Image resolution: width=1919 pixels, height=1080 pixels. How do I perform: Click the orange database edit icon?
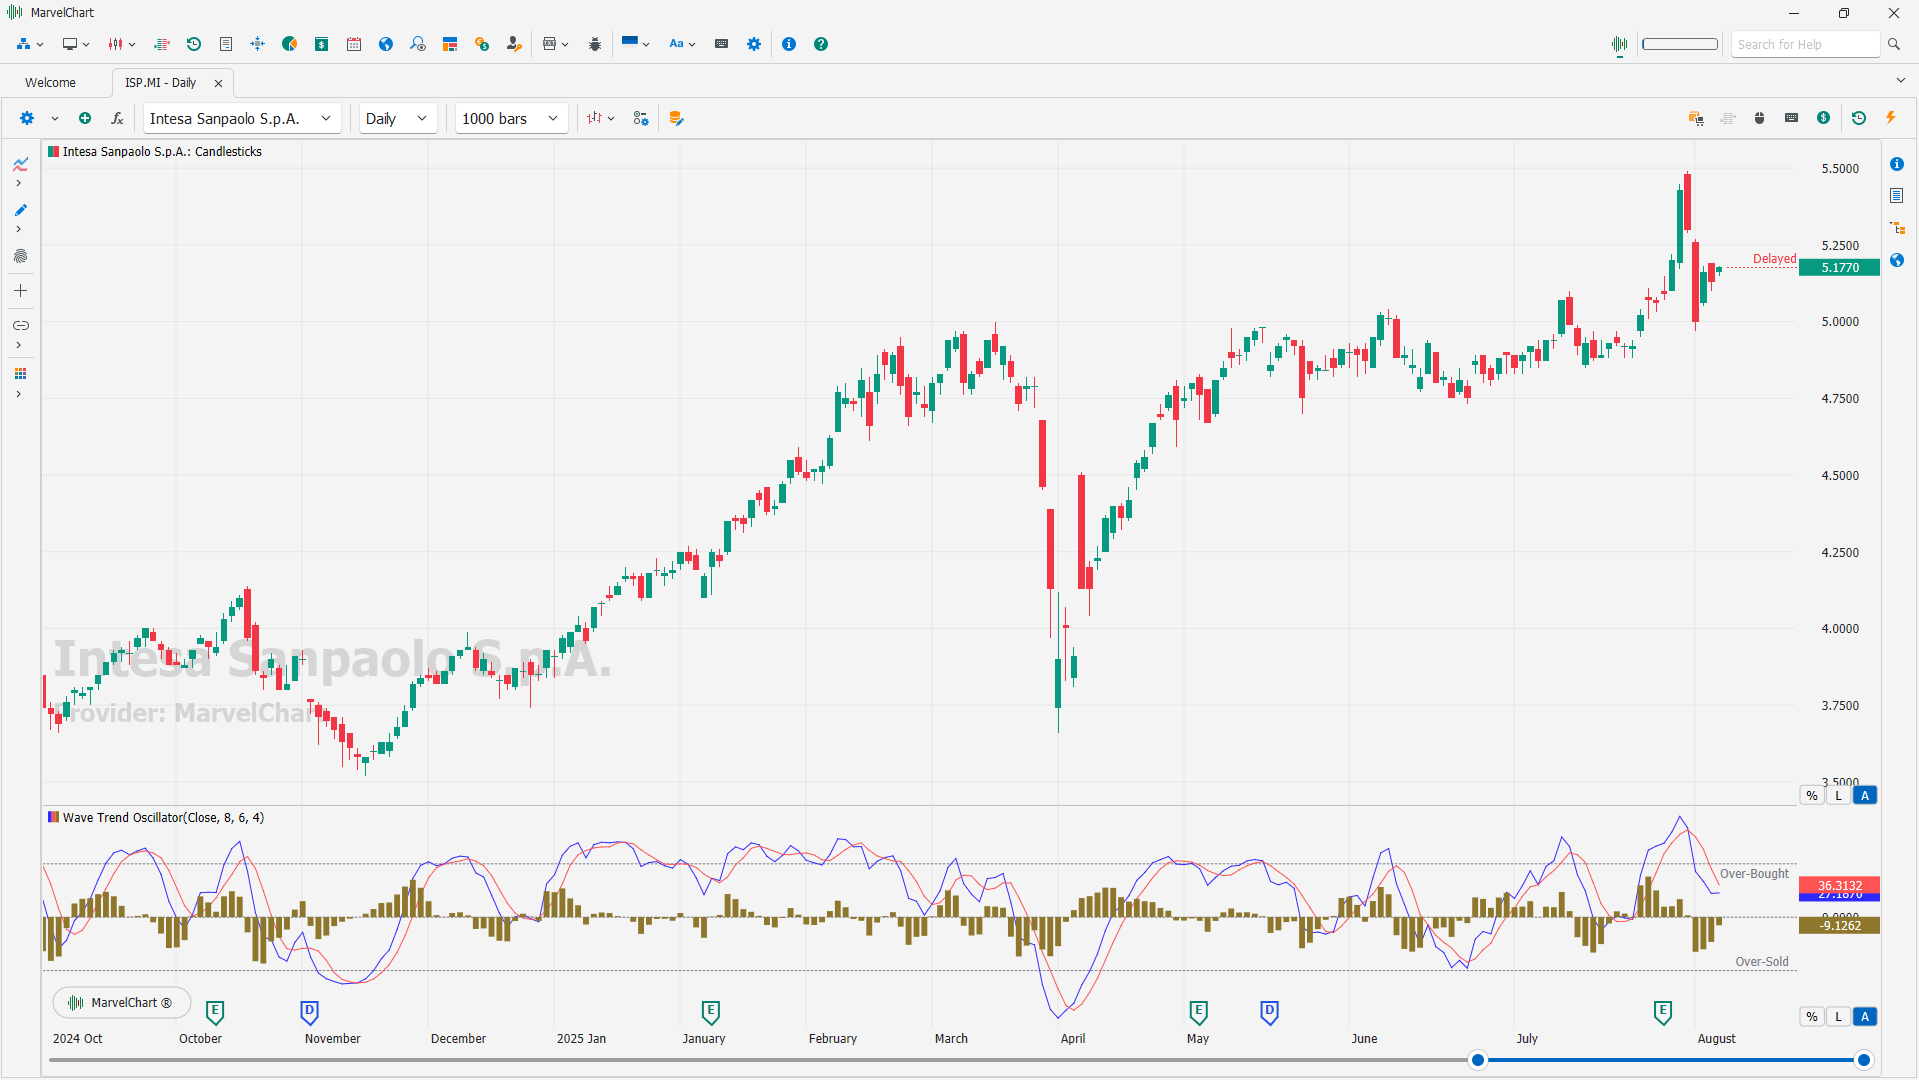pyautogui.click(x=676, y=118)
